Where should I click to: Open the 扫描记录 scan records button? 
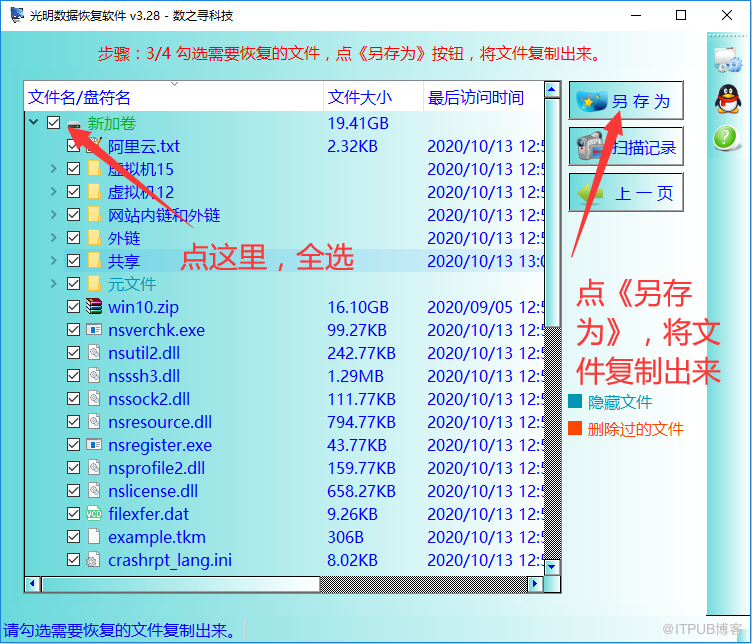tap(626, 146)
